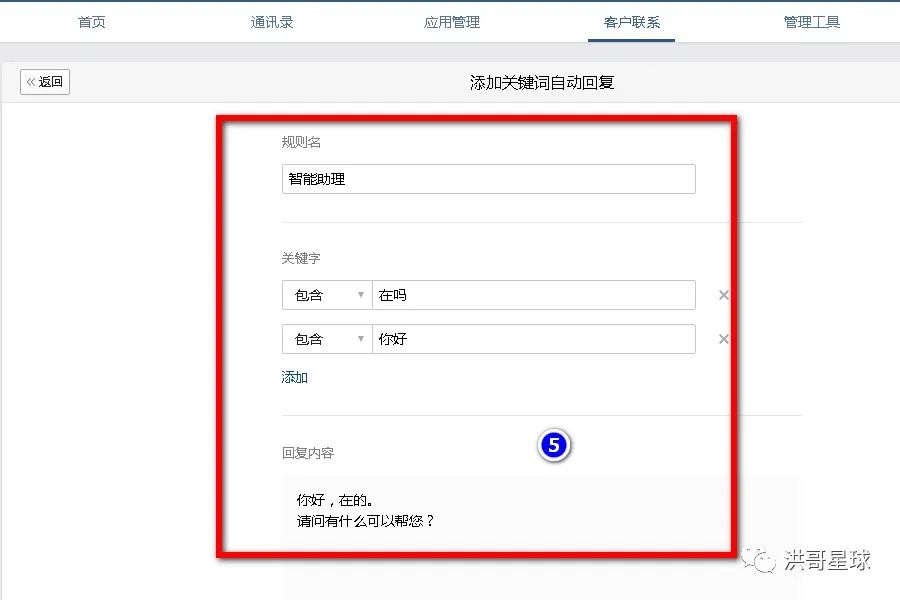The image size is (900, 600).
Task: Open the 首页 tab
Action: coord(92,22)
